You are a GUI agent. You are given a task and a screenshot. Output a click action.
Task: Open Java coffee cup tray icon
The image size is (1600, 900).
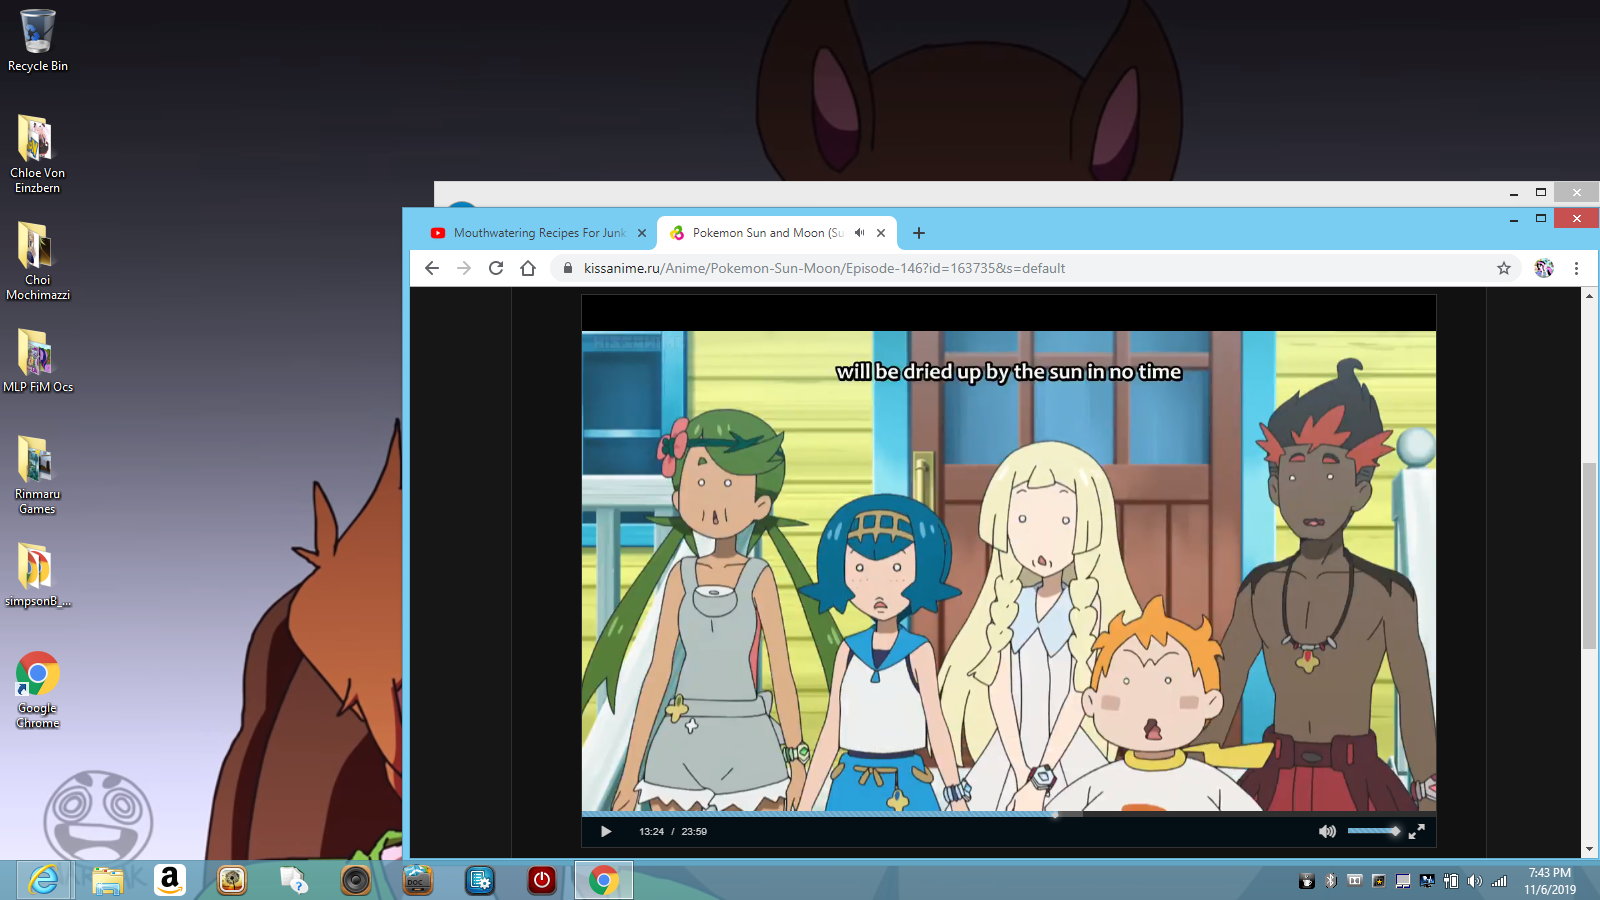[x=1306, y=881]
